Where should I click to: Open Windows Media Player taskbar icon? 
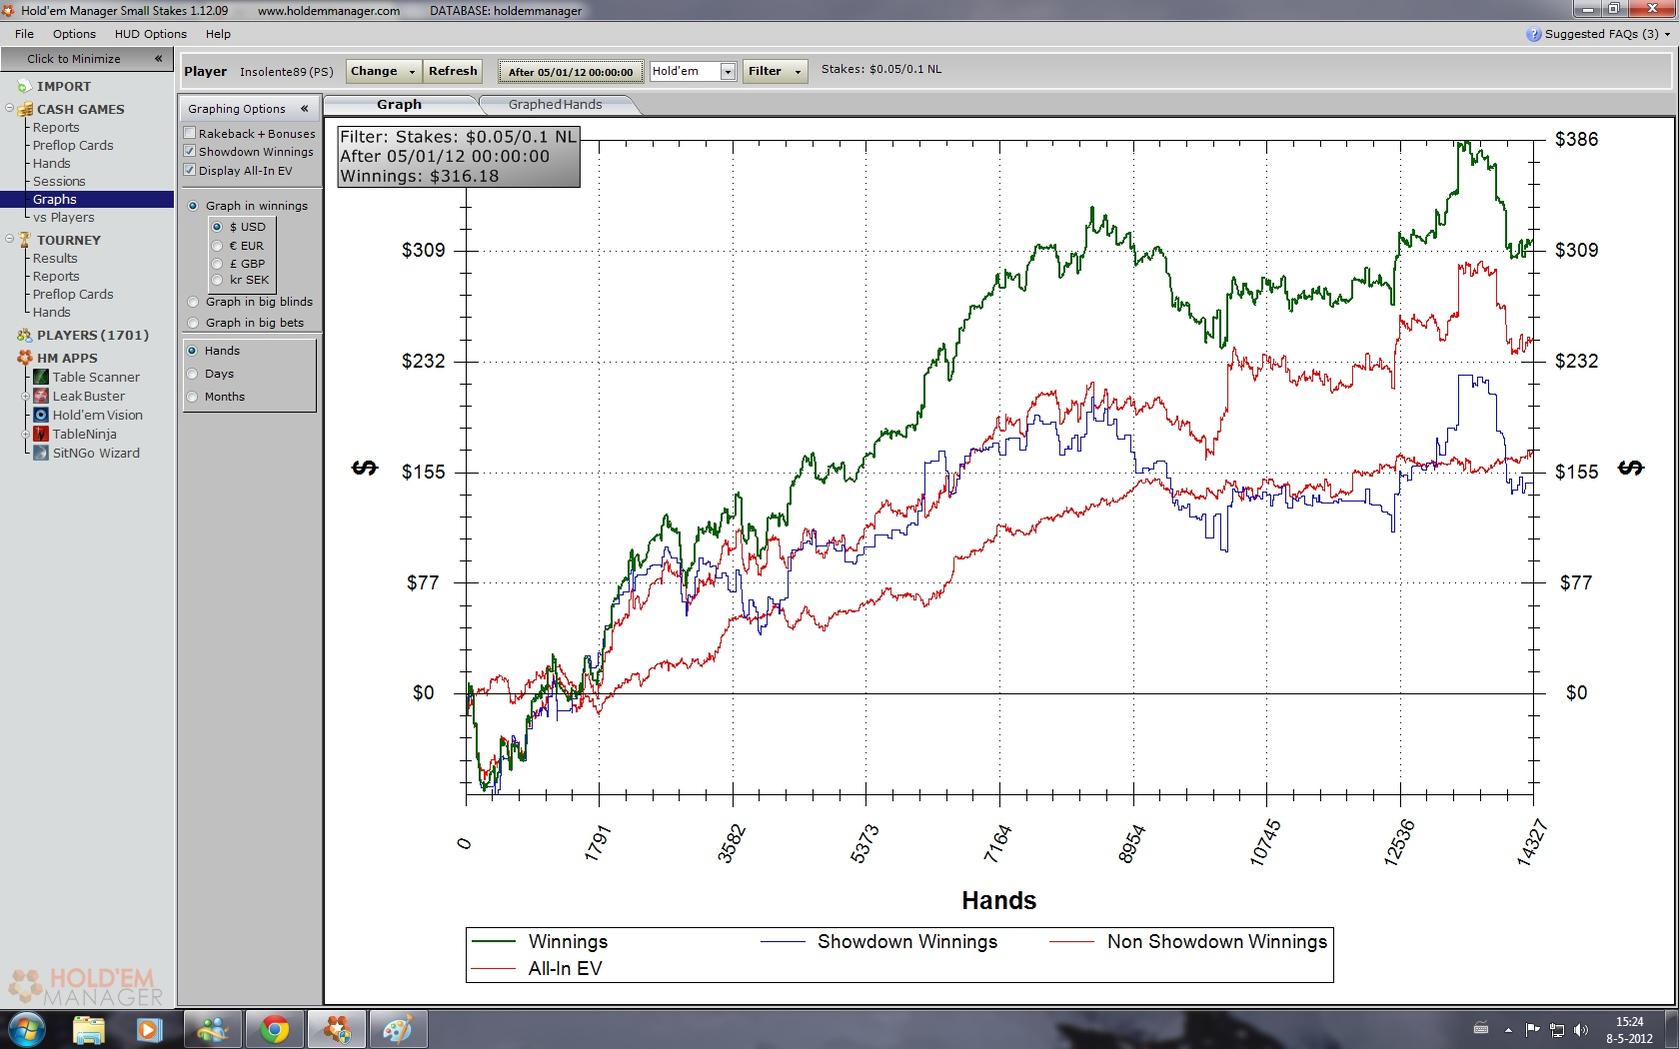tap(149, 1029)
